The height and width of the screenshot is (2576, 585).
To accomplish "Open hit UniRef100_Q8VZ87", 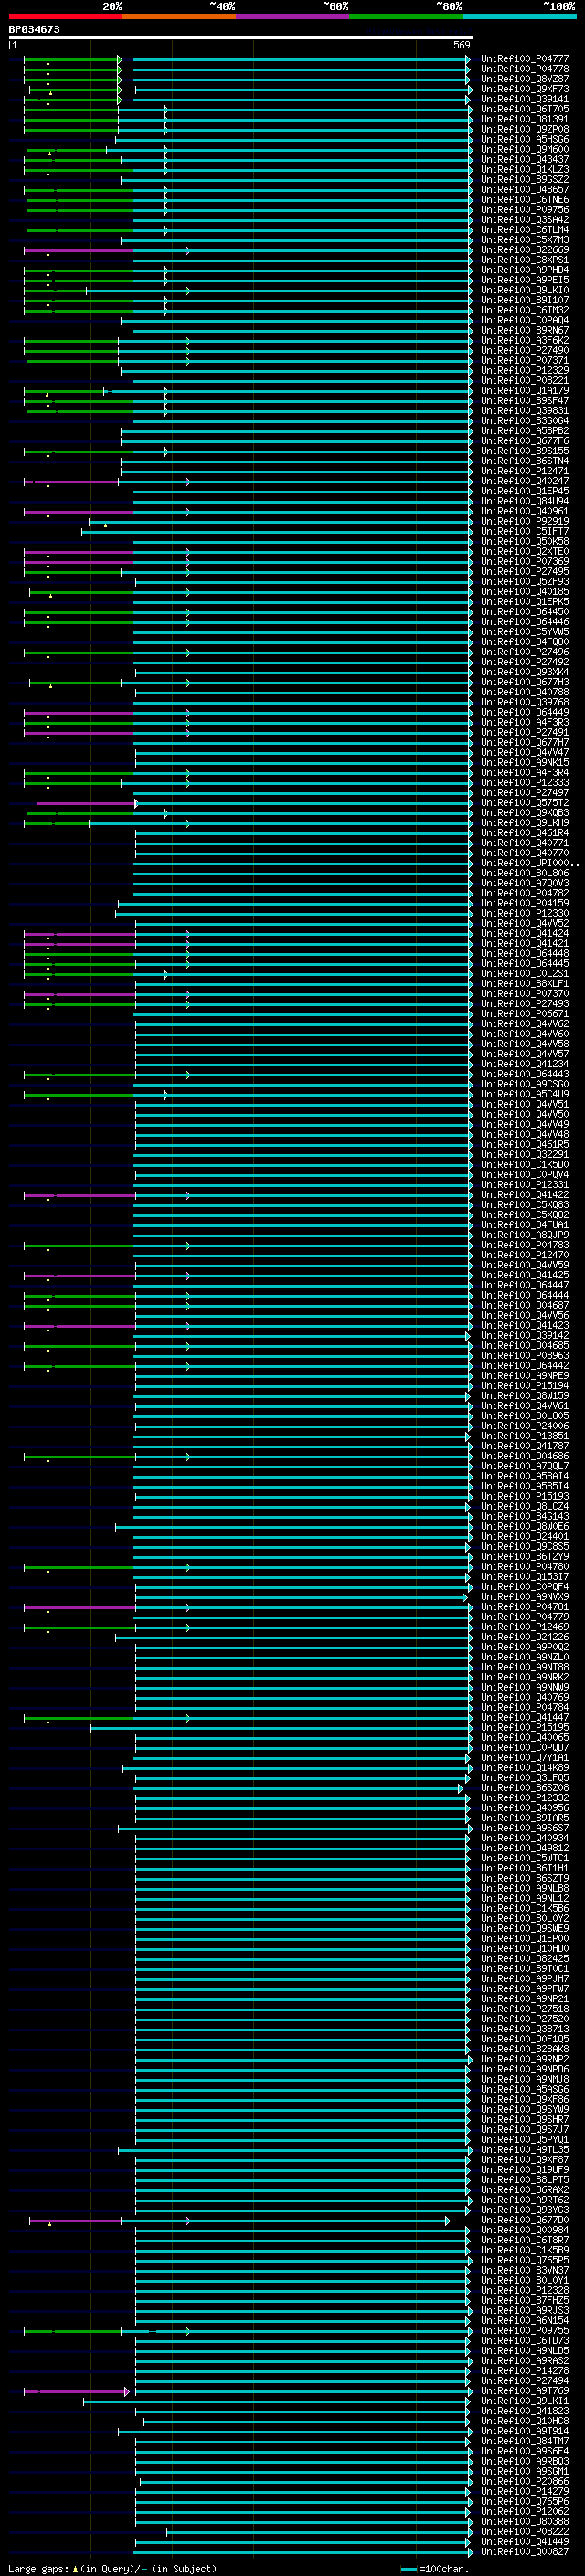I will 525,79.
